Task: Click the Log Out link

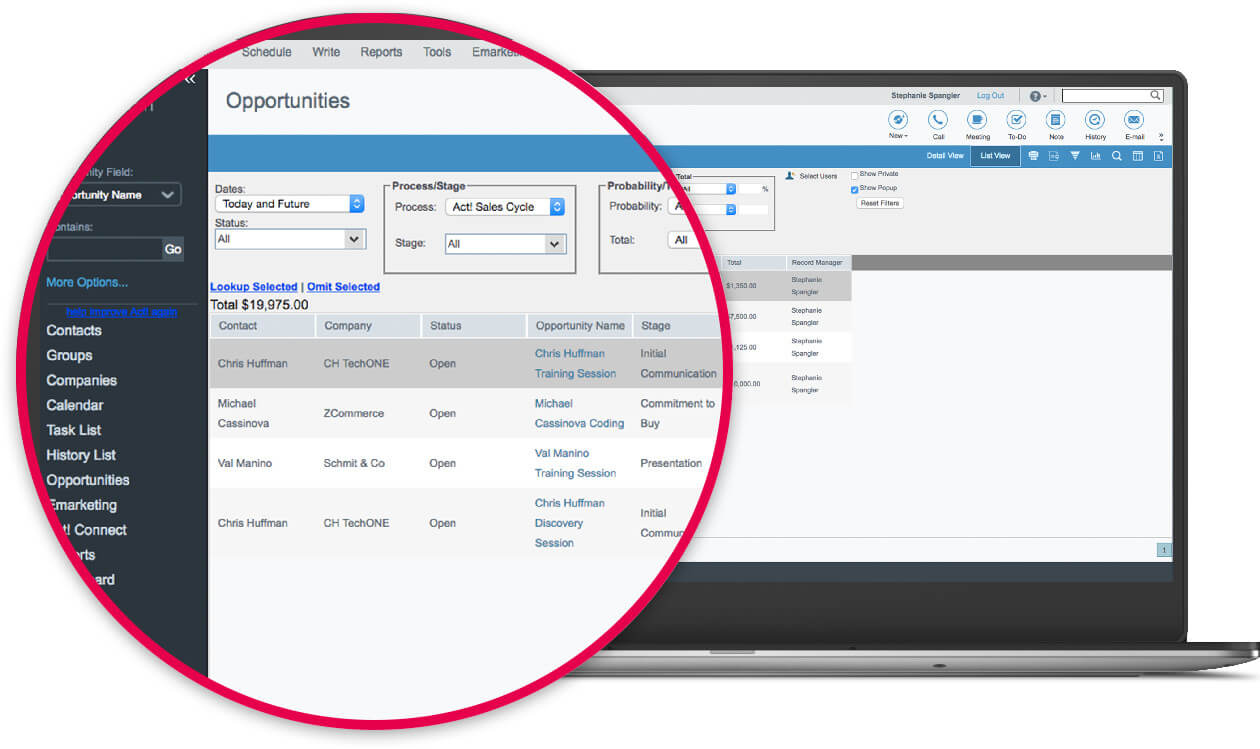Action: click(991, 96)
